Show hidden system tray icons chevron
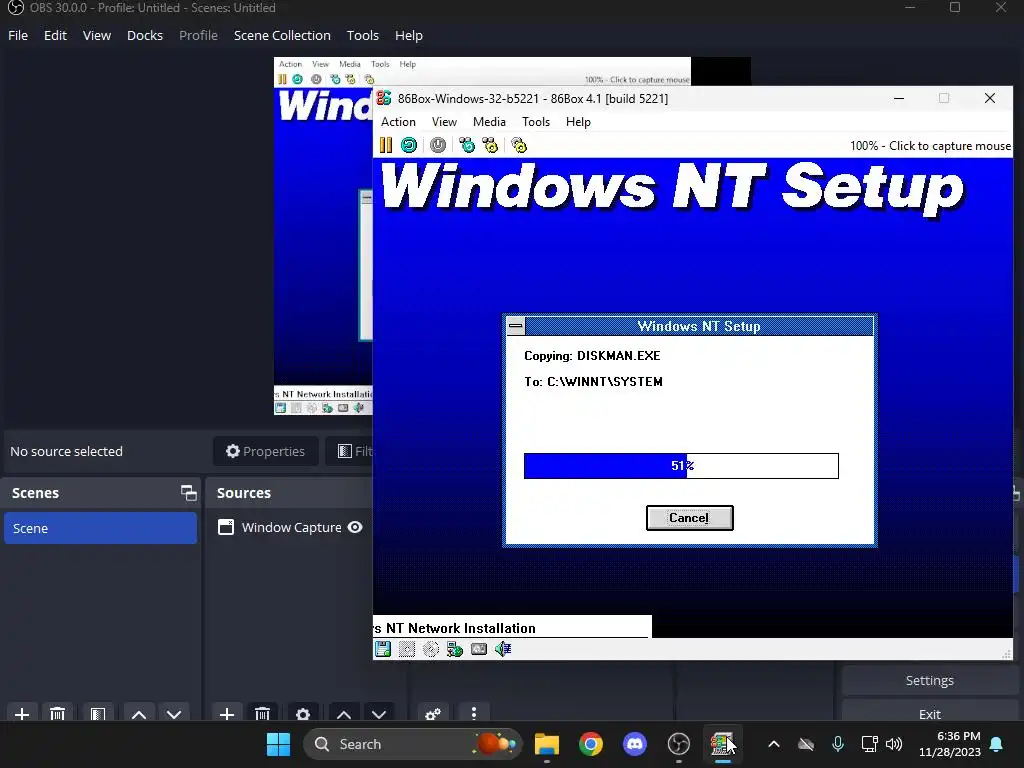 click(774, 744)
